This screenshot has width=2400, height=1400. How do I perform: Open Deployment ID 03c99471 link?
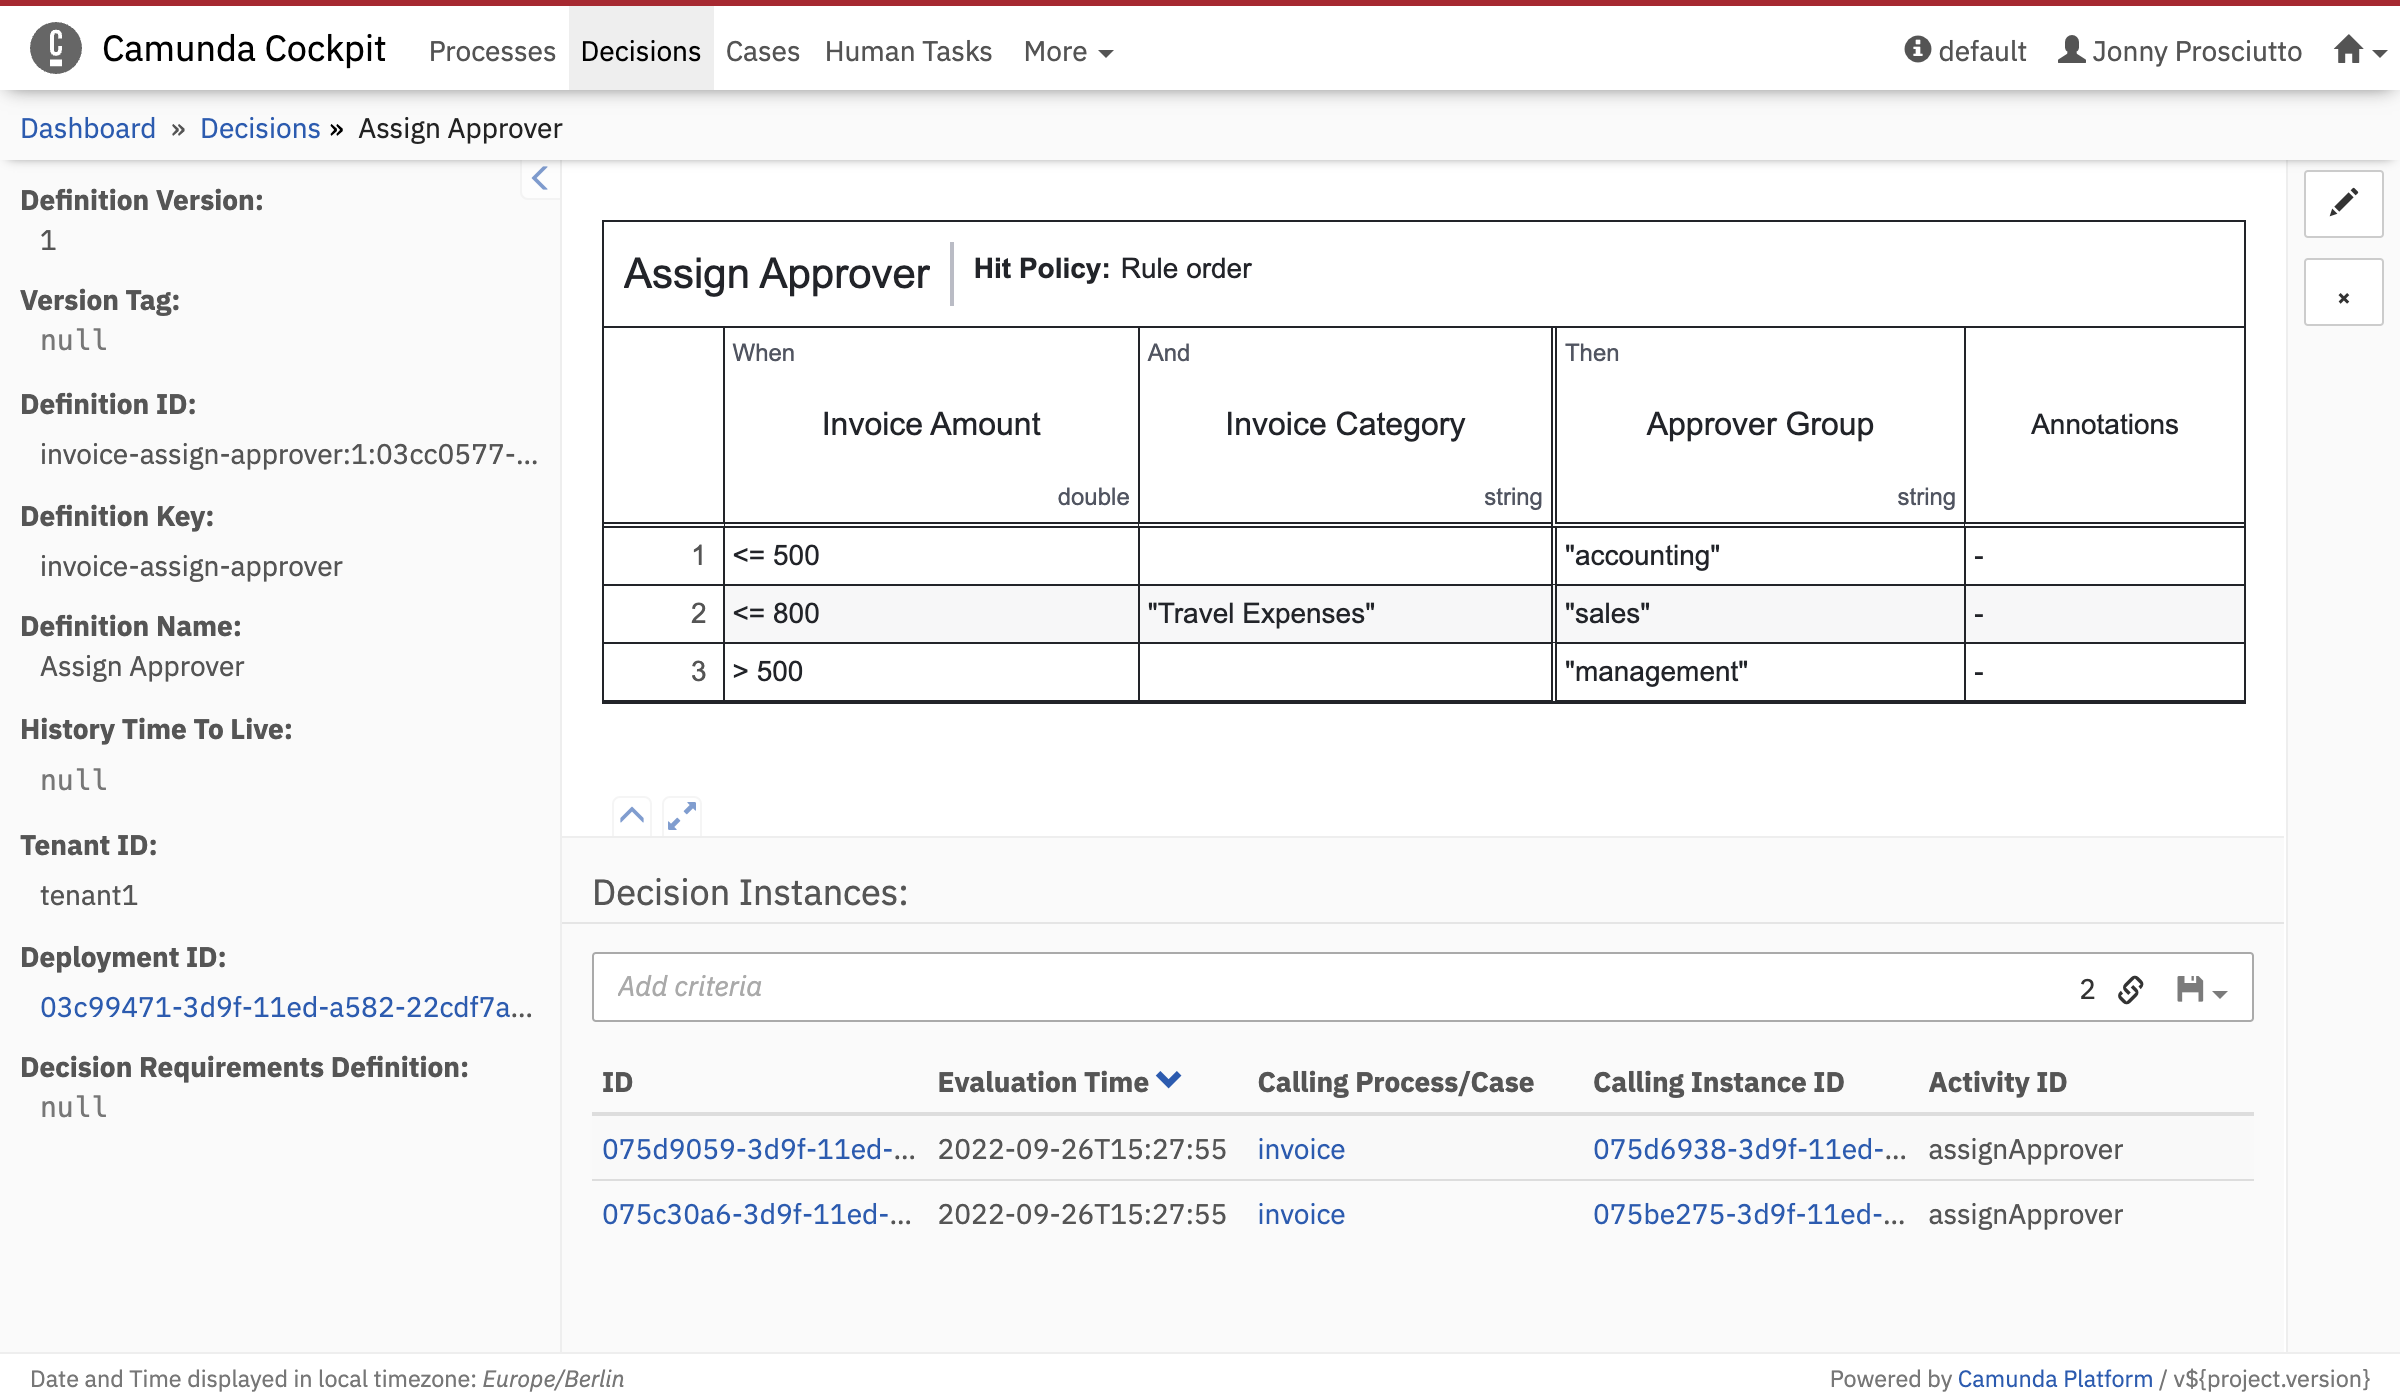pyautogui.click(x=286, y=1007)
